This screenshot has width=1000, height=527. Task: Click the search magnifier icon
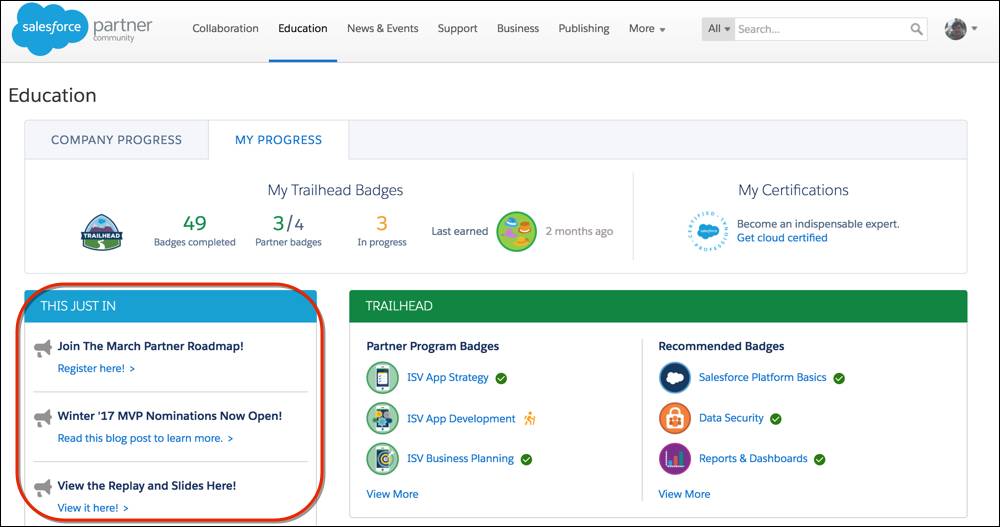(916, 29)
